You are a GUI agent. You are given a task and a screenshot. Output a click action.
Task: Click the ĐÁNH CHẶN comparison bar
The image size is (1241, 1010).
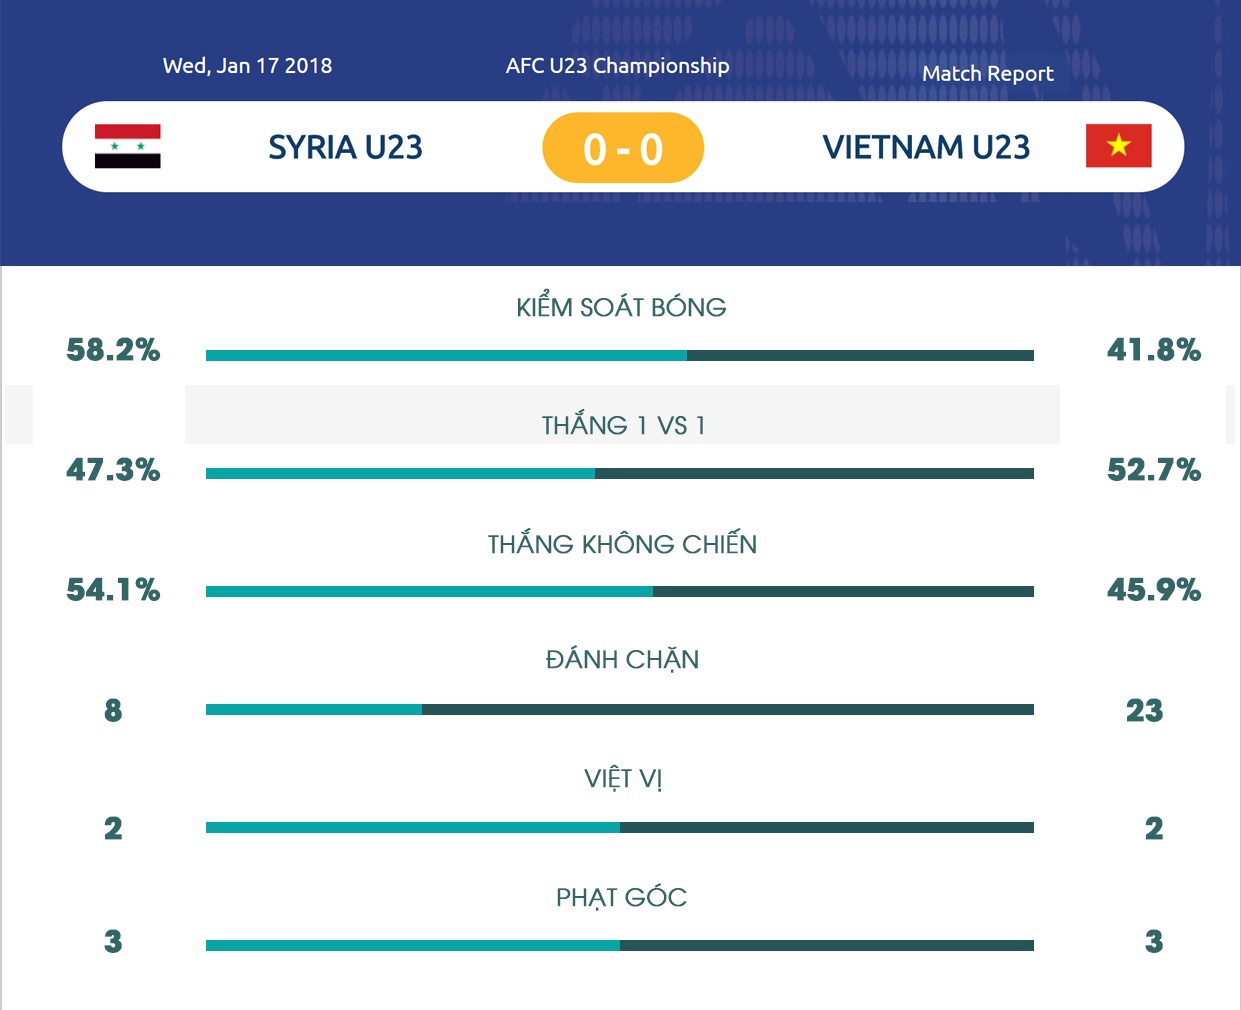click(x=620, y=710)
